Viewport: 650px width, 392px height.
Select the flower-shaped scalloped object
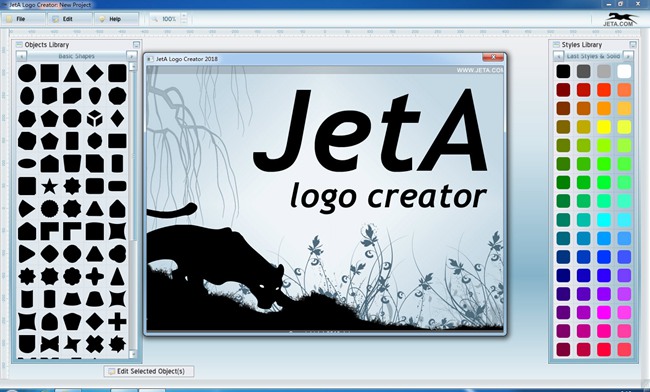72,276
